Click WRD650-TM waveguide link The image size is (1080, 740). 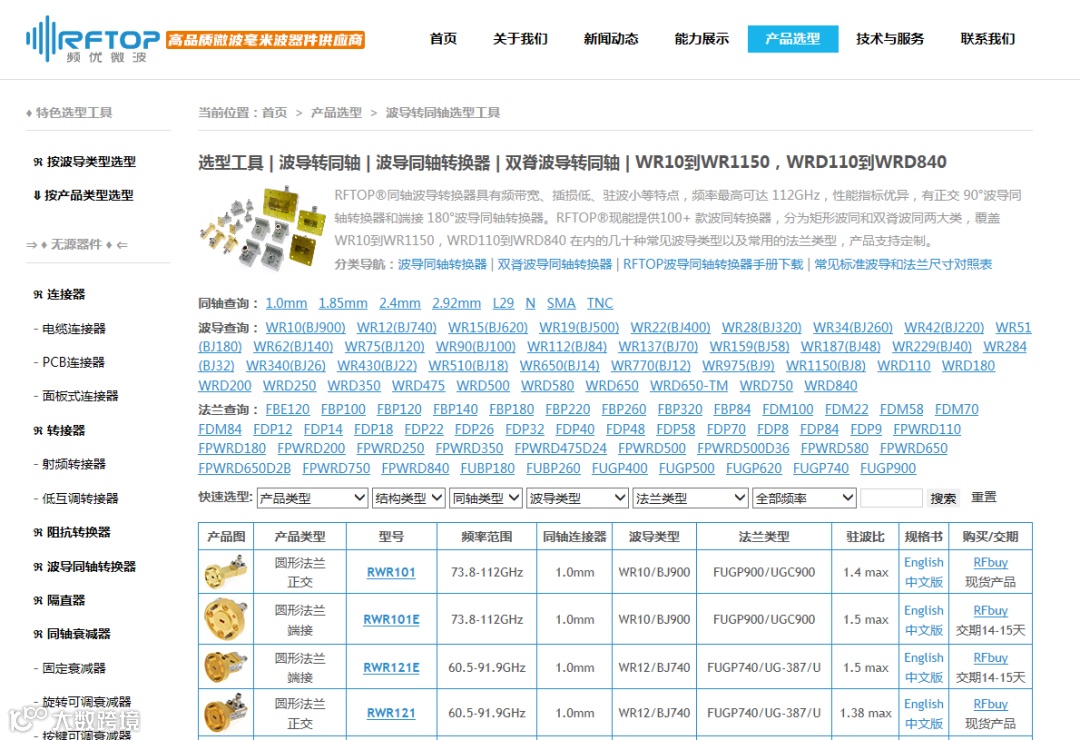pyautogui.click(x=689, y=386)
